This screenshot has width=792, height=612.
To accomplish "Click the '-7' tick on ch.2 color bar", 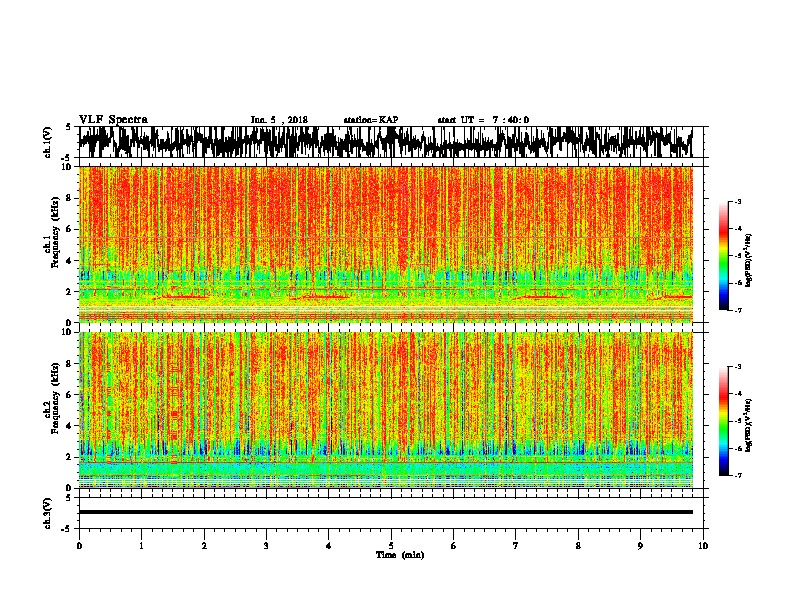I will coord(738,475).
